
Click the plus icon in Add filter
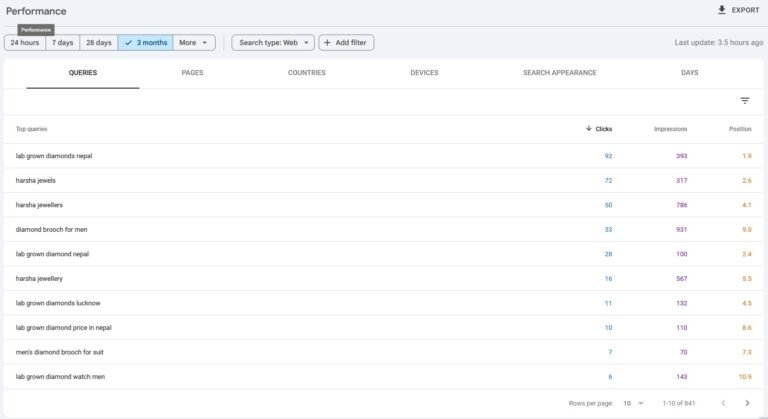[x=327, y=43]
